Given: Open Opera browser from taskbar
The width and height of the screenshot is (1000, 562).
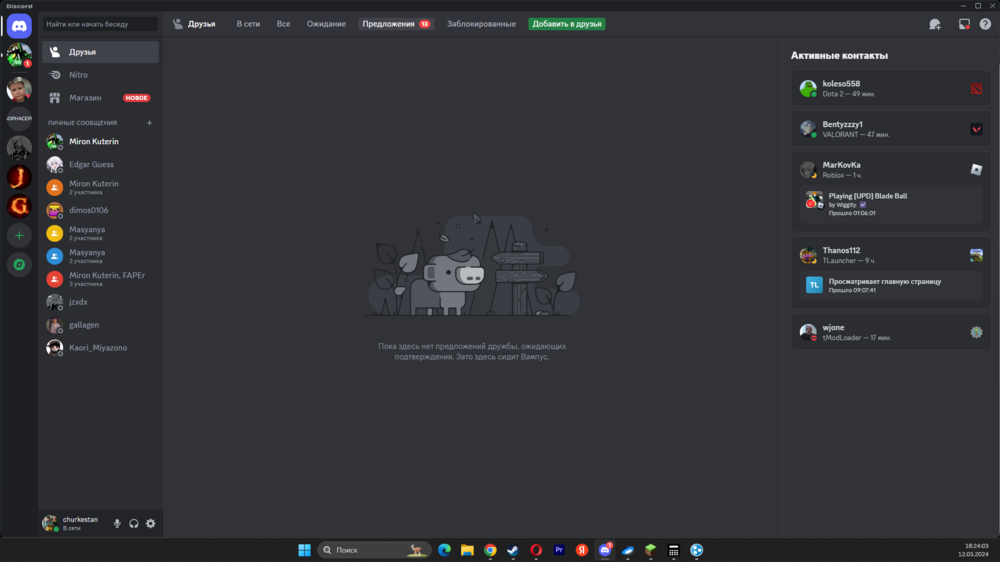Looking at the screenshot, I should click(x=536, y=550).
